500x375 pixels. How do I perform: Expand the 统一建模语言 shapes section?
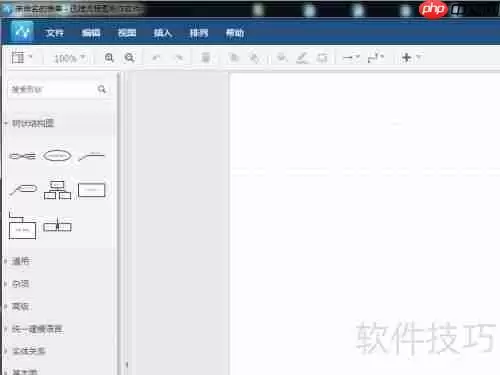37,329
